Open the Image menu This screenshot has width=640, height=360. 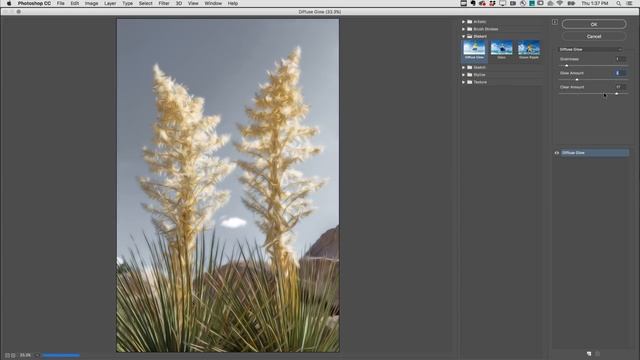[x=91, y=3]
